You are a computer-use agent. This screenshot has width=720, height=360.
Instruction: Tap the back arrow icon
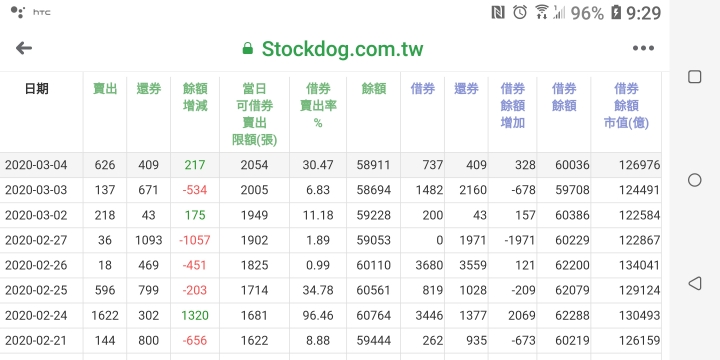coord(24,48)
